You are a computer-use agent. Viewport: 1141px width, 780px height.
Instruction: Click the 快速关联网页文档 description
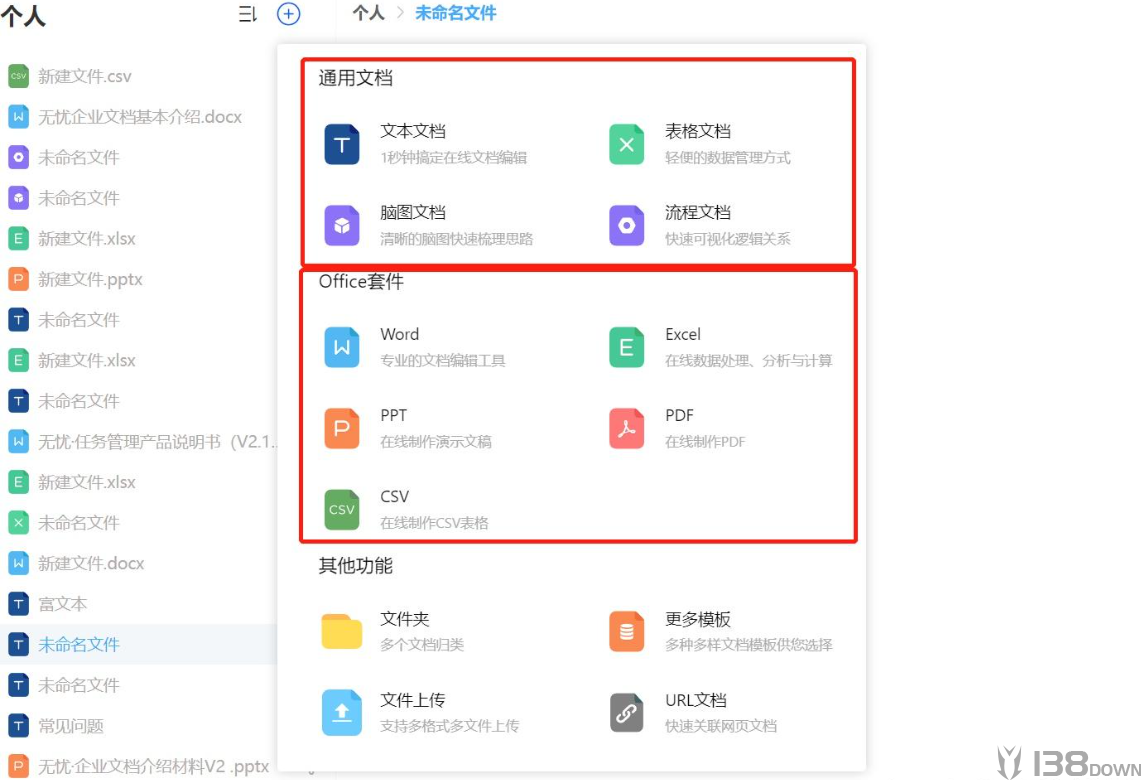pos(721,725)
